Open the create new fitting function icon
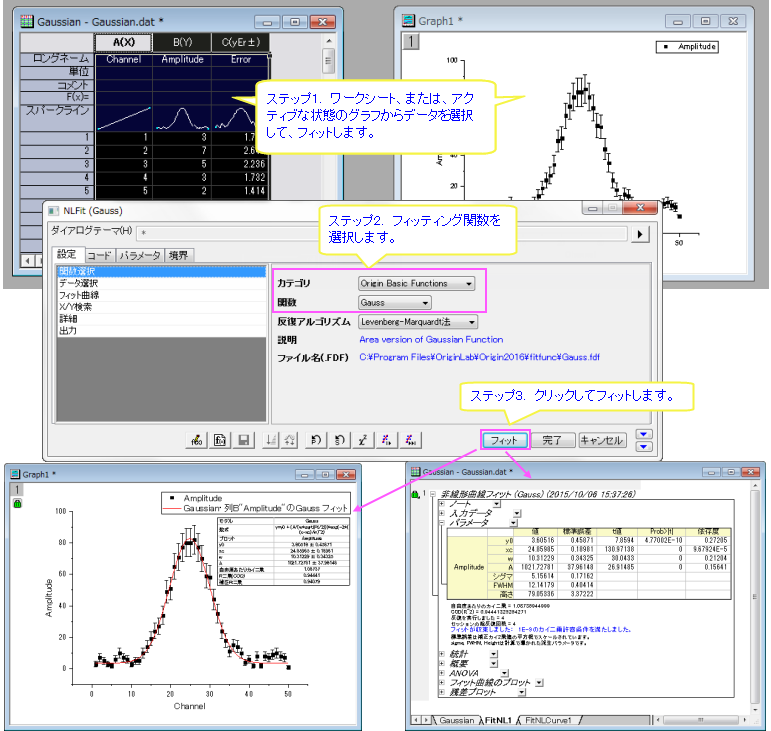The height and width of the screenshot is (731, 771). point(197,439)
